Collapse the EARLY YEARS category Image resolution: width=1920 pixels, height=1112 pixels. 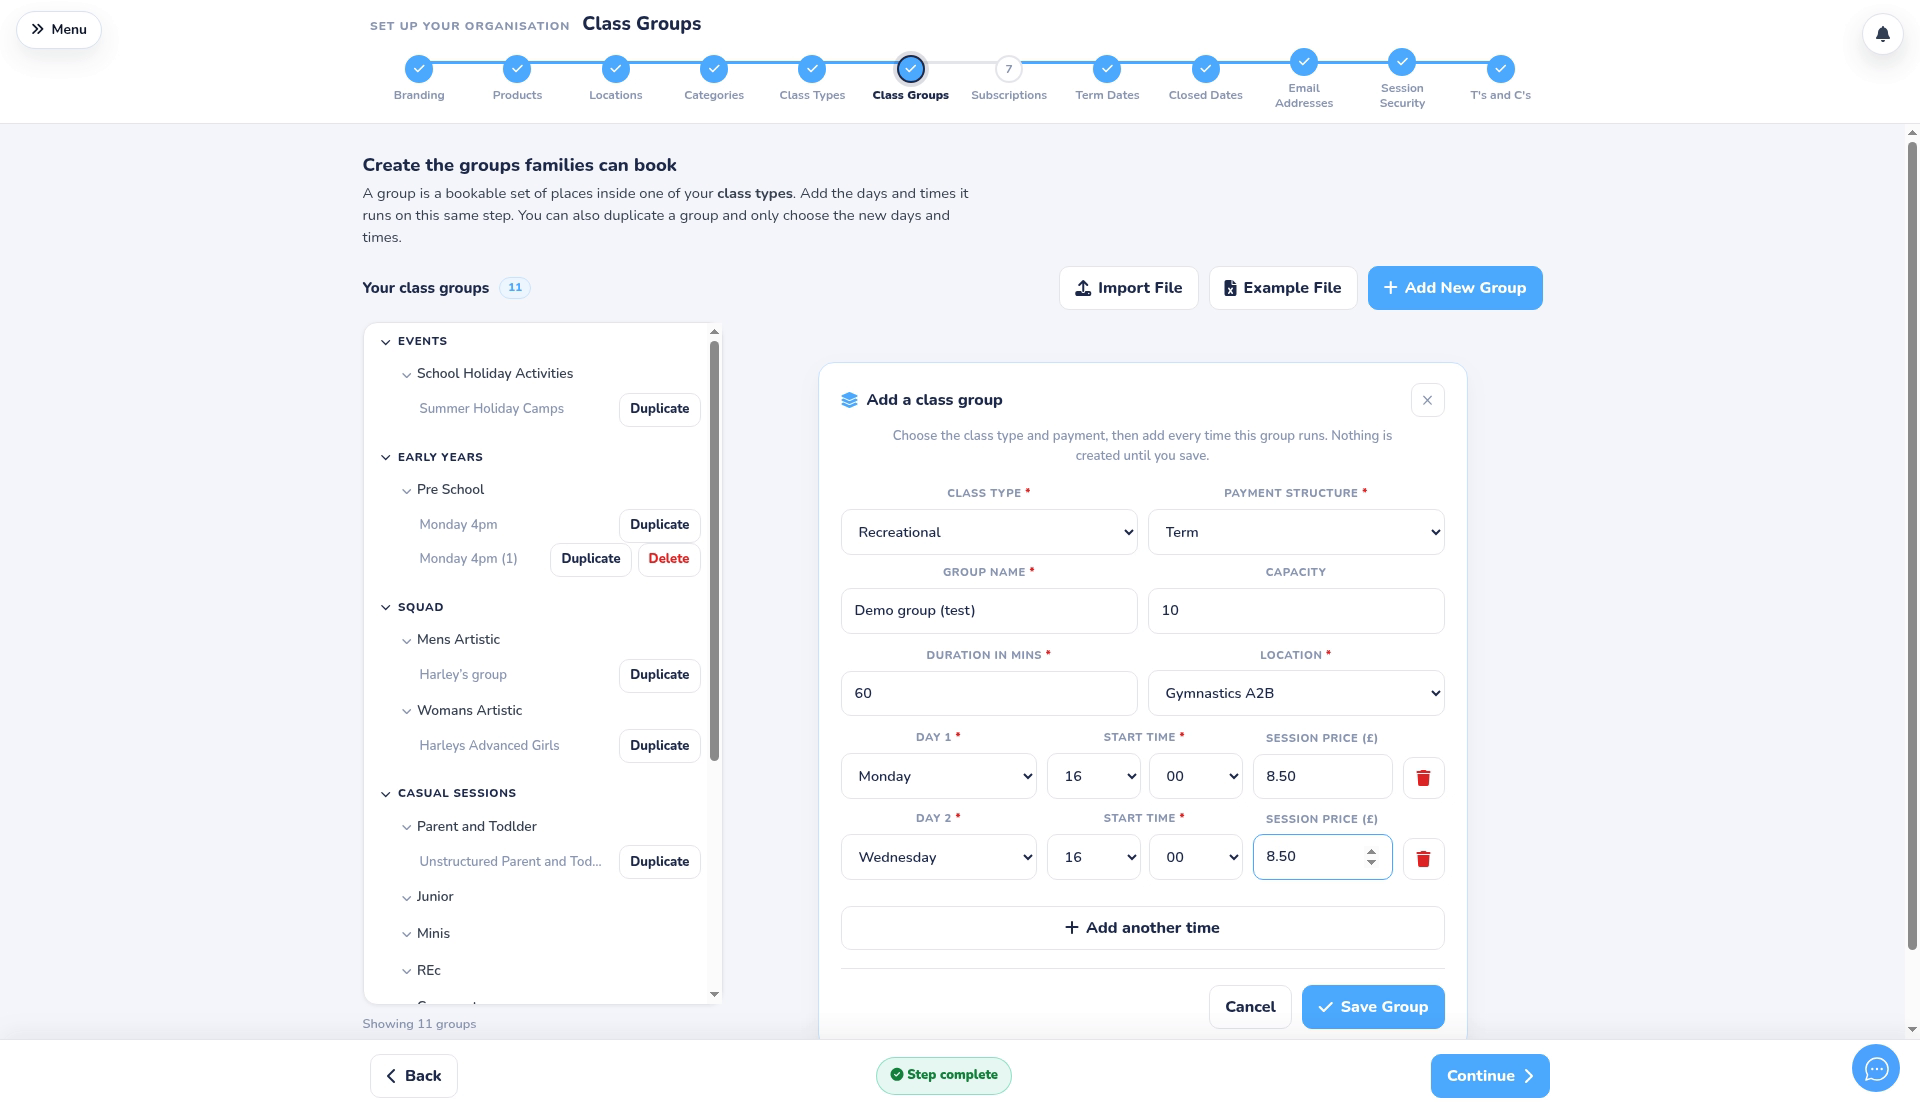386,457
